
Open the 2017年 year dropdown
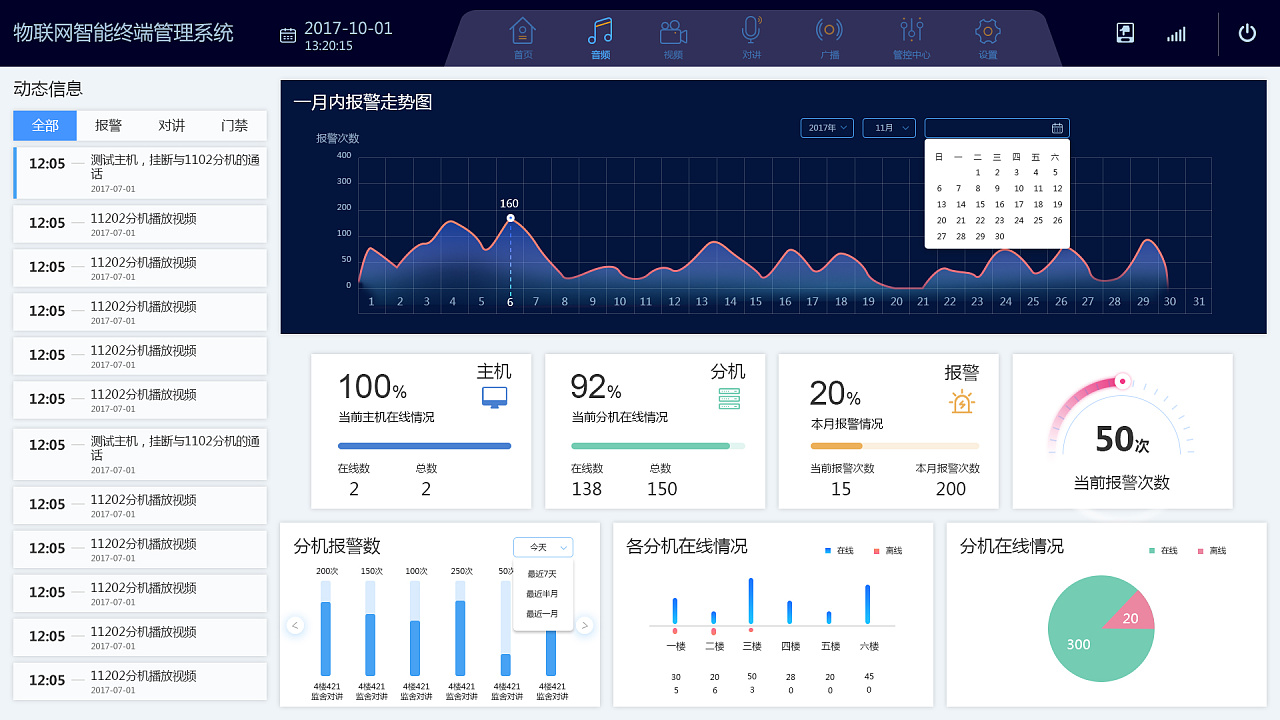pyautogui.click(x=826, y=127)
